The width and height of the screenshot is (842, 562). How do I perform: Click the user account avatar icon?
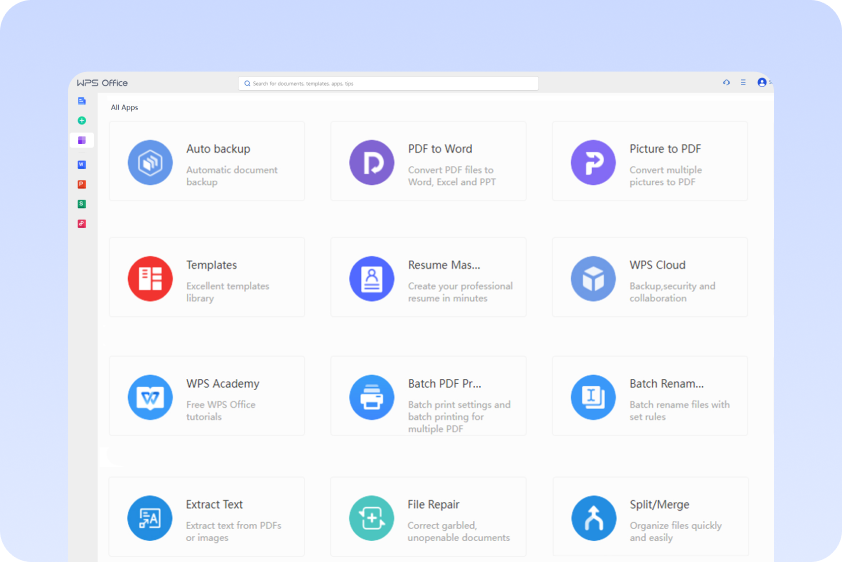pyautogui.click(x=762, y=83)
